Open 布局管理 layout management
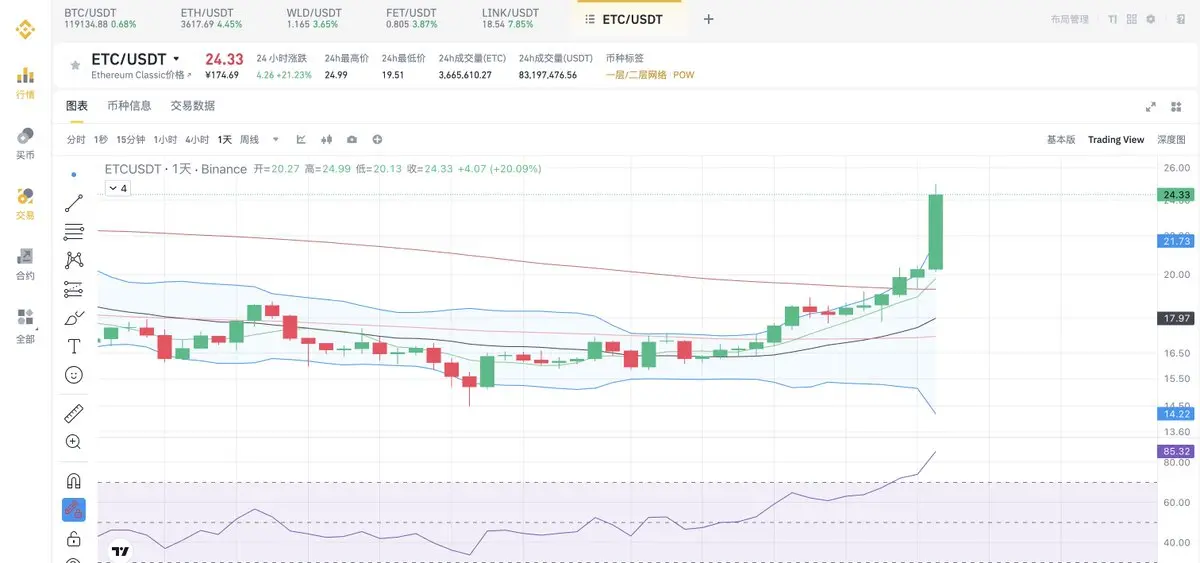Viewport: 1200px width, 563px height. tap(1070, 19)
